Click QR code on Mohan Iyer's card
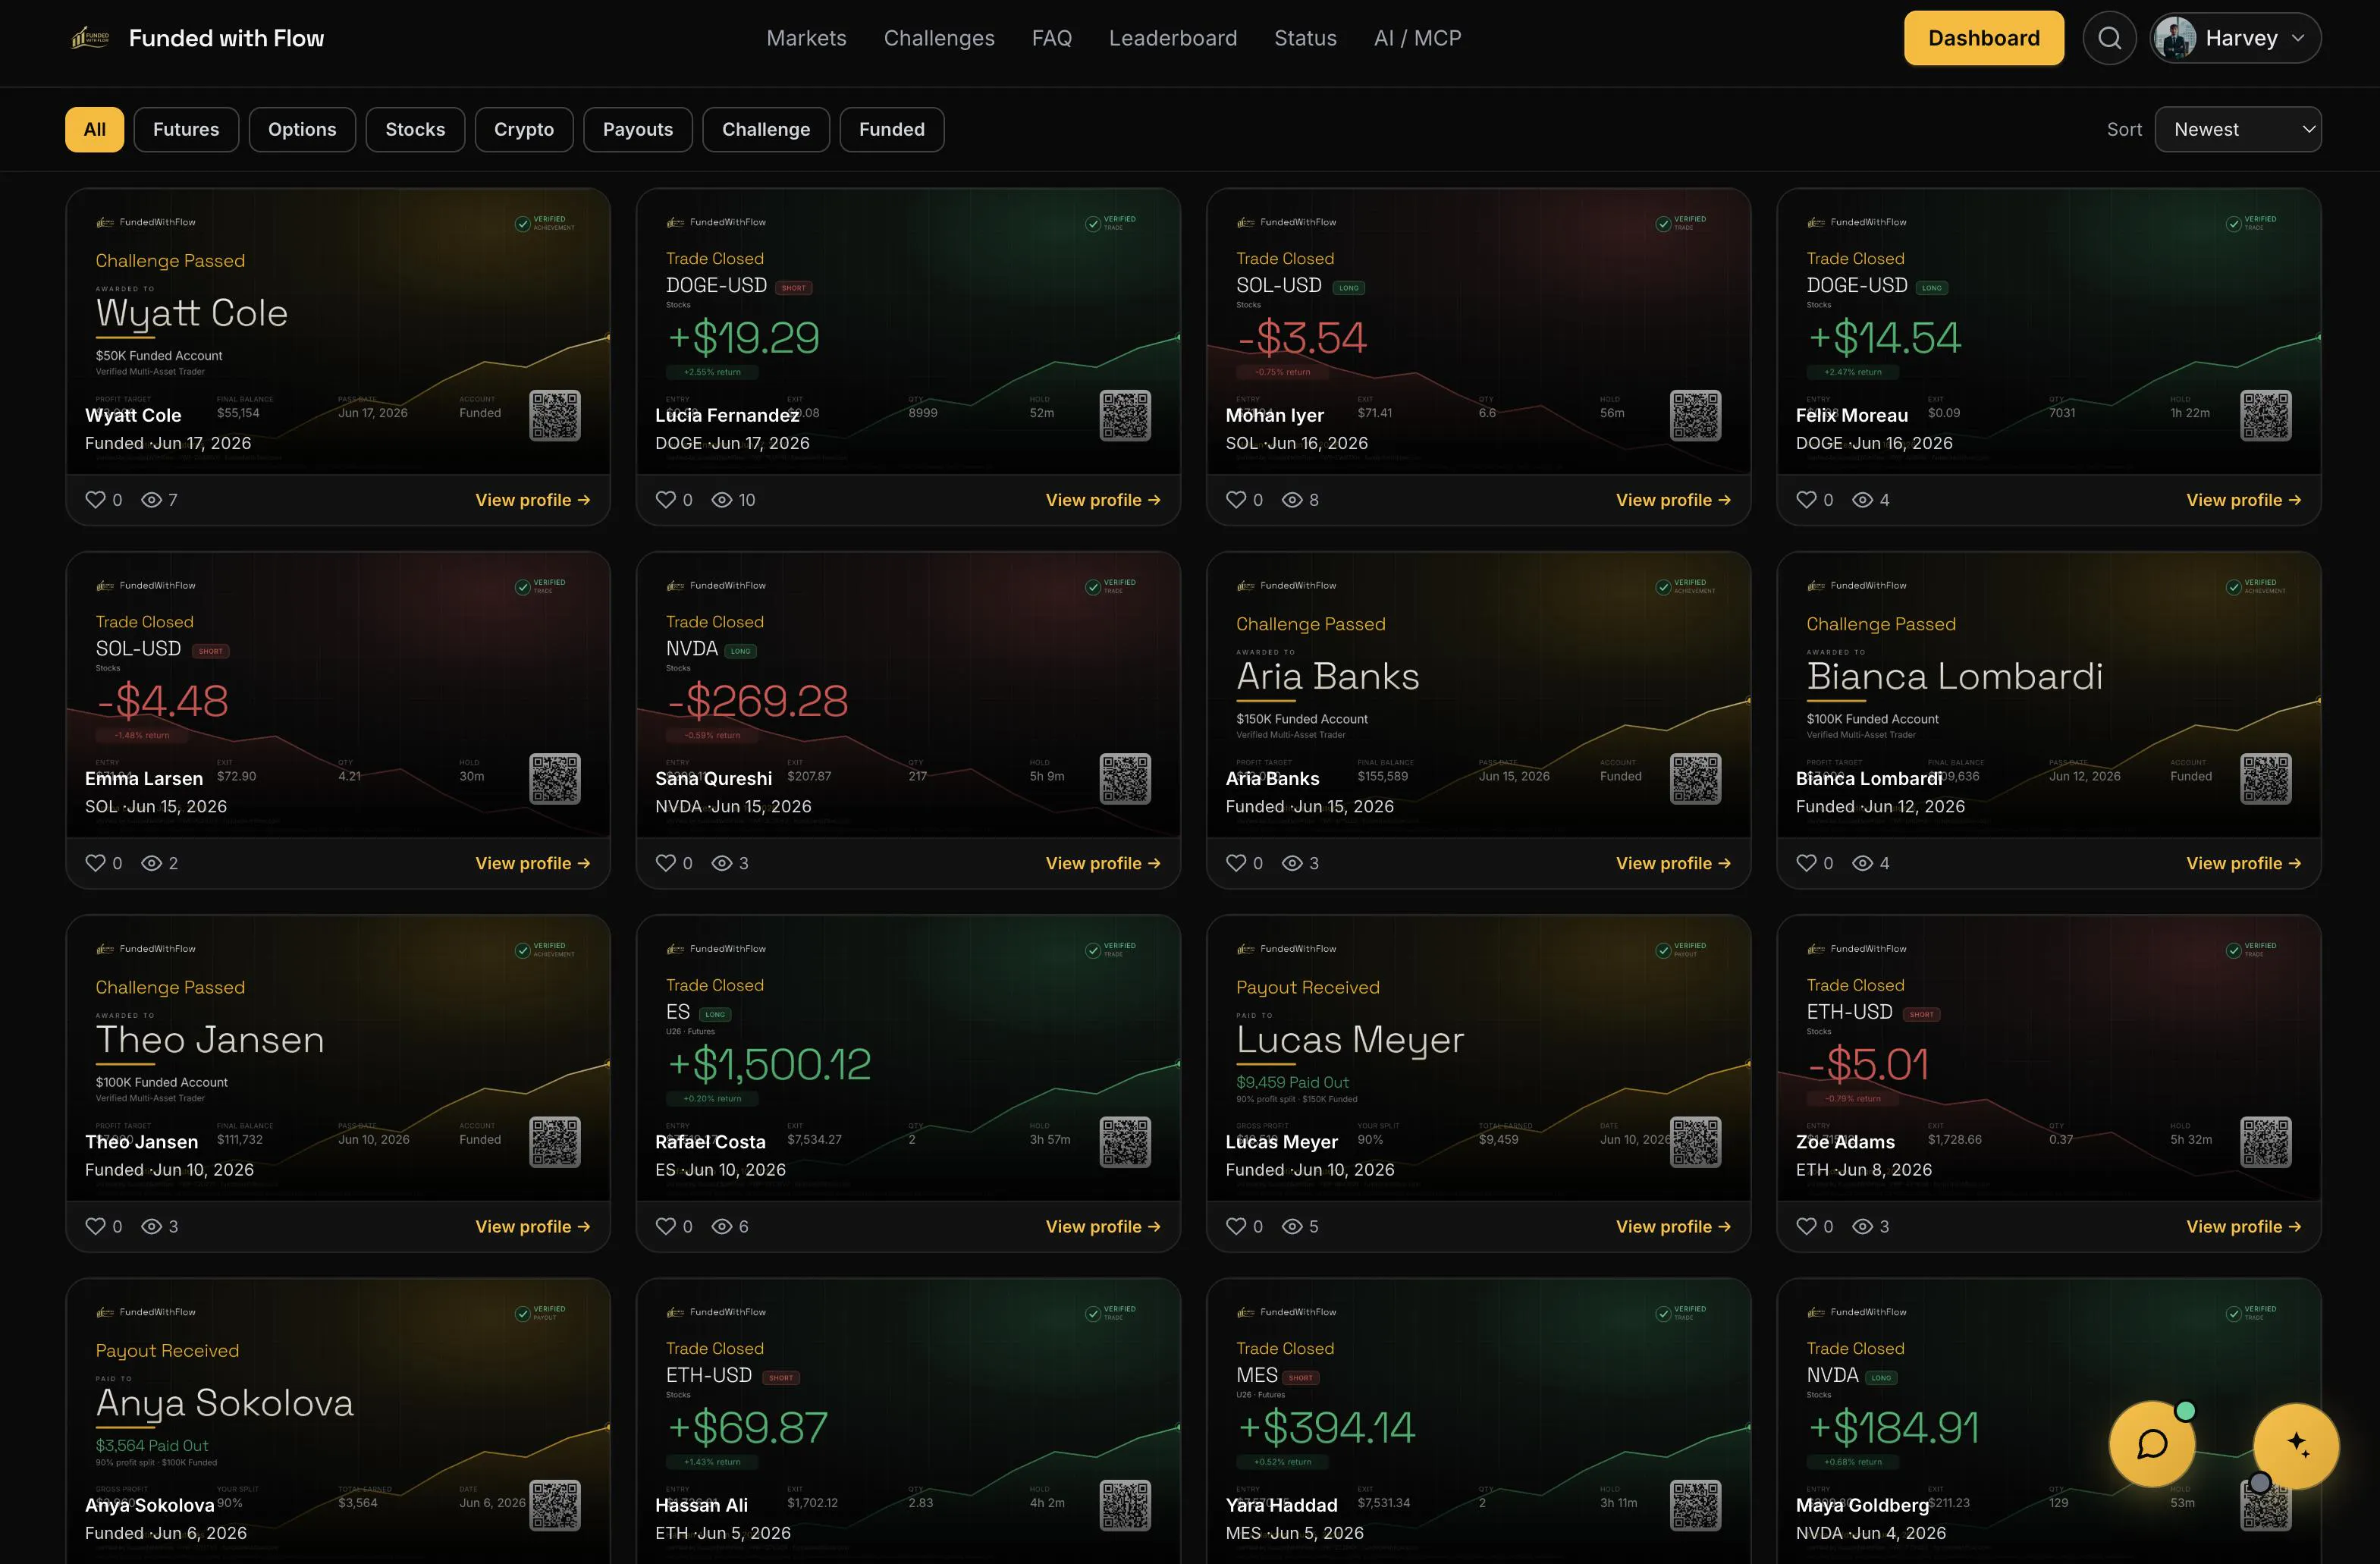Viewport: 2380px width, 1564px height. tap(1696, 415)
